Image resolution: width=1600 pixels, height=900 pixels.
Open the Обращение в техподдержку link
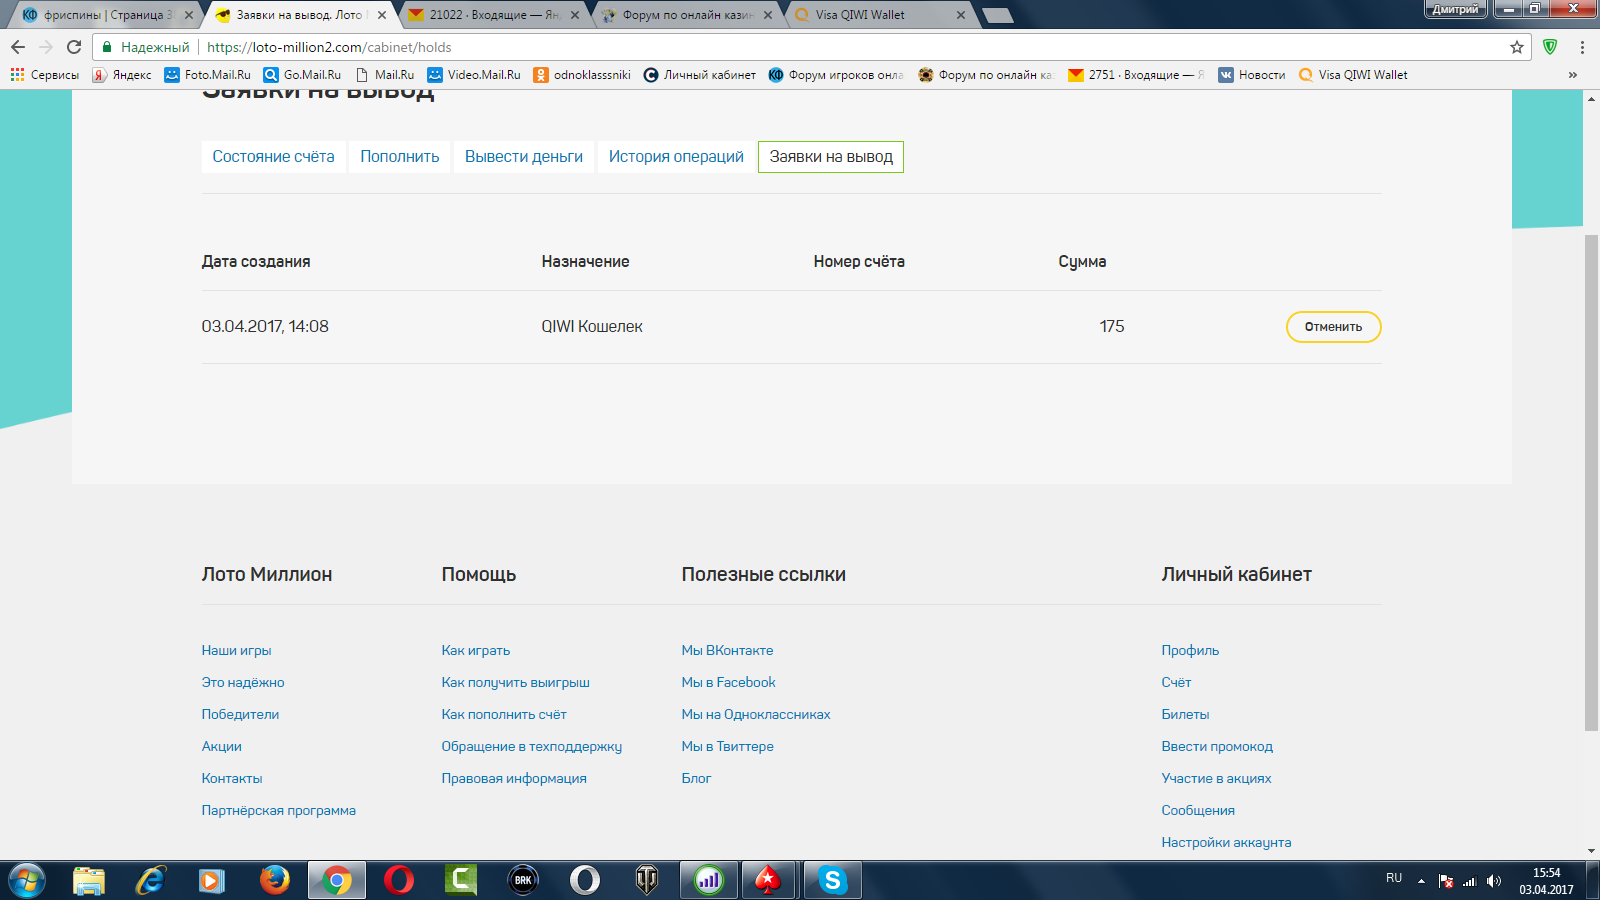pos(532,746)
